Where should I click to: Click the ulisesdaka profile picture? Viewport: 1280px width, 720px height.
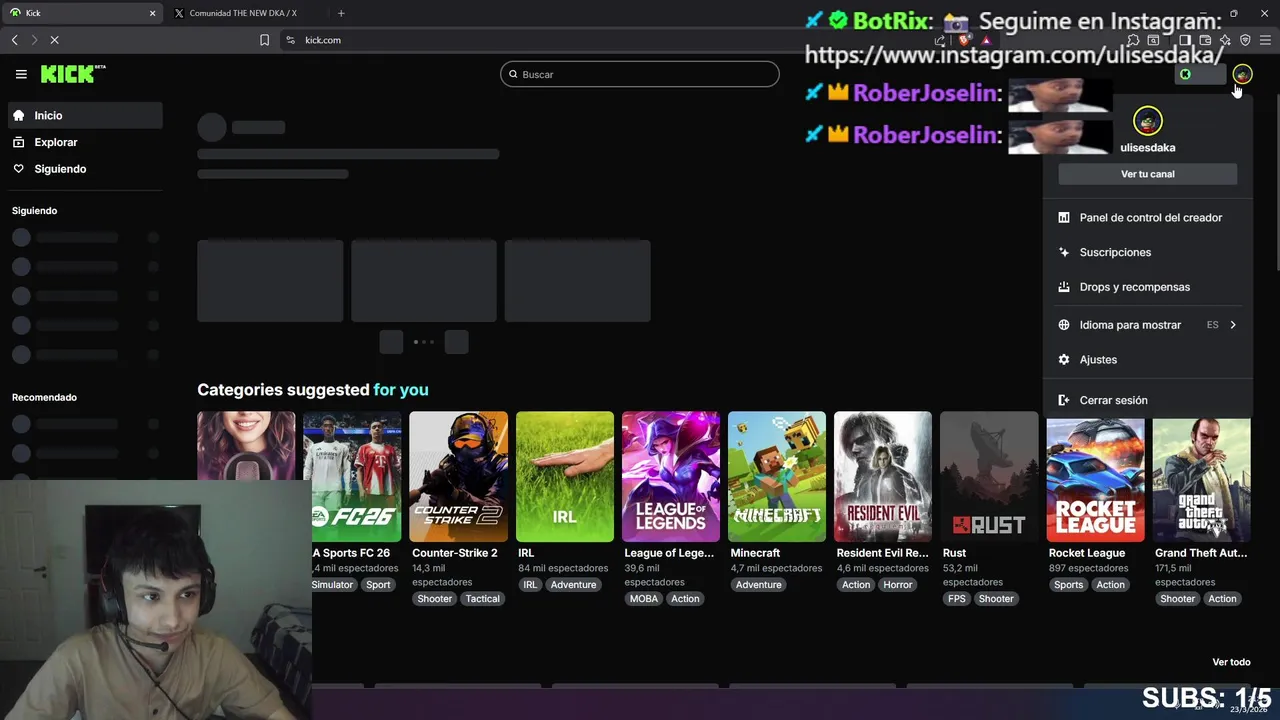coord(1147,121)
